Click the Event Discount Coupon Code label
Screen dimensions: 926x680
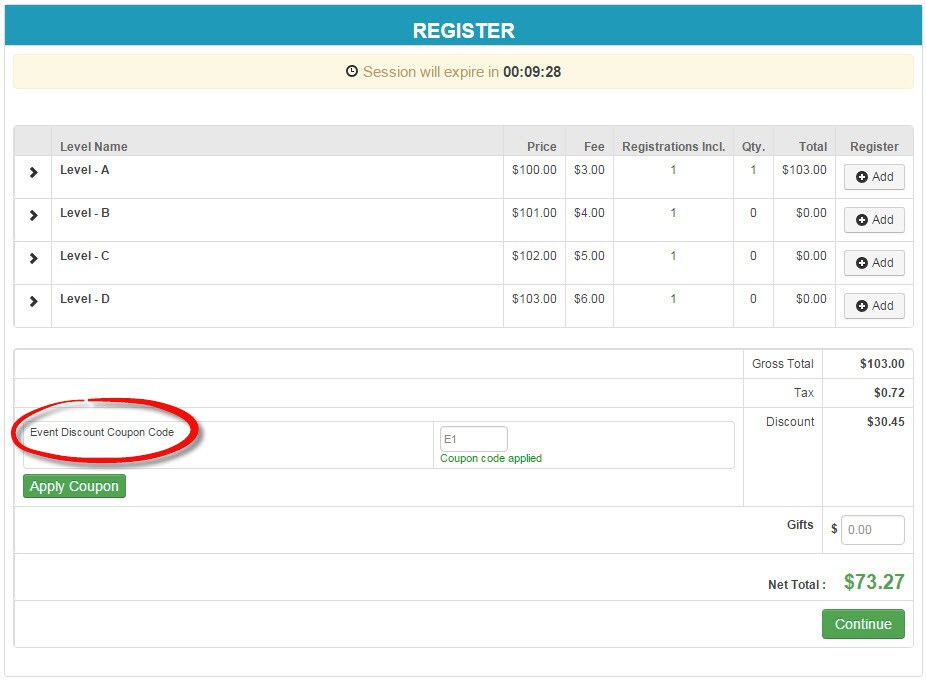(x=102, y=432)
